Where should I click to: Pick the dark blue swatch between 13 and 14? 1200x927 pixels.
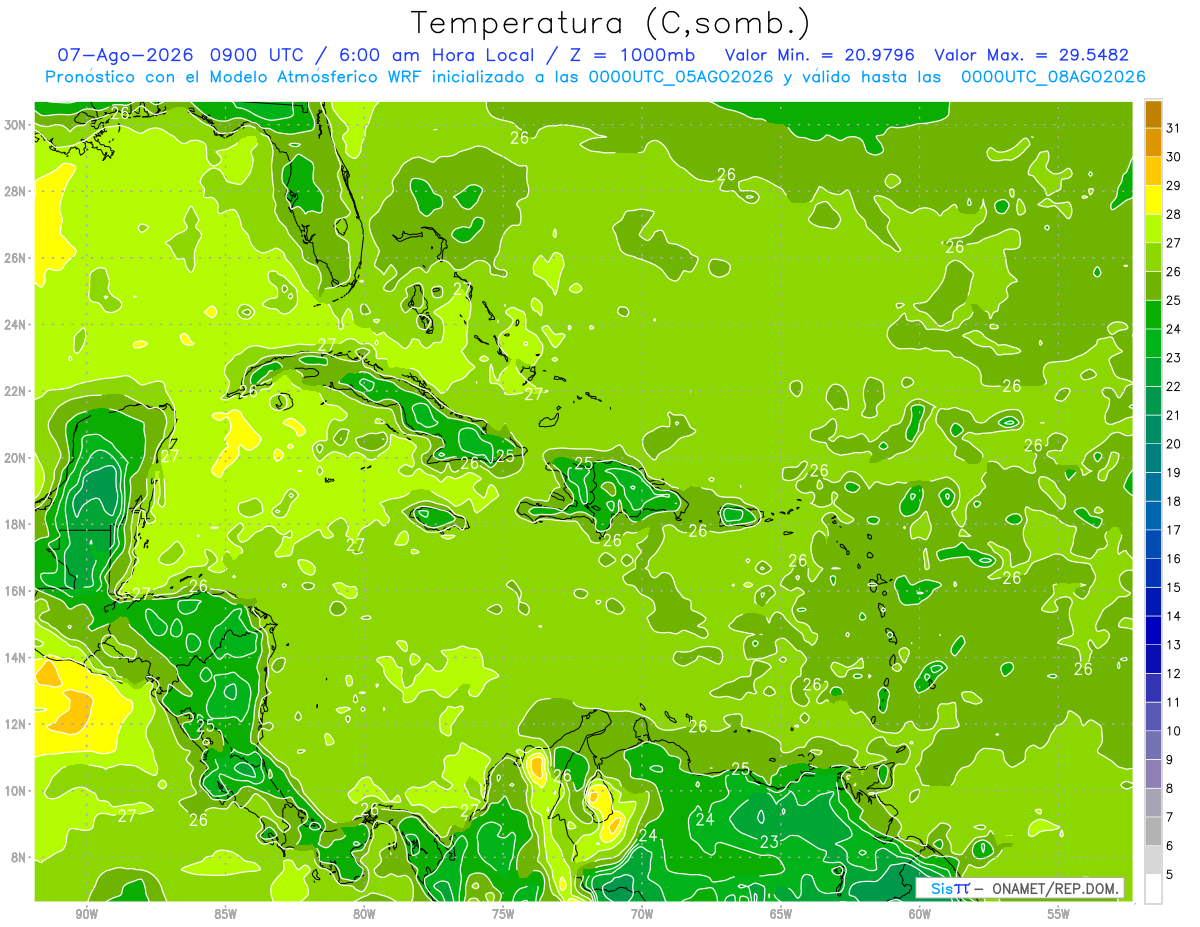tap(1153, 631)
